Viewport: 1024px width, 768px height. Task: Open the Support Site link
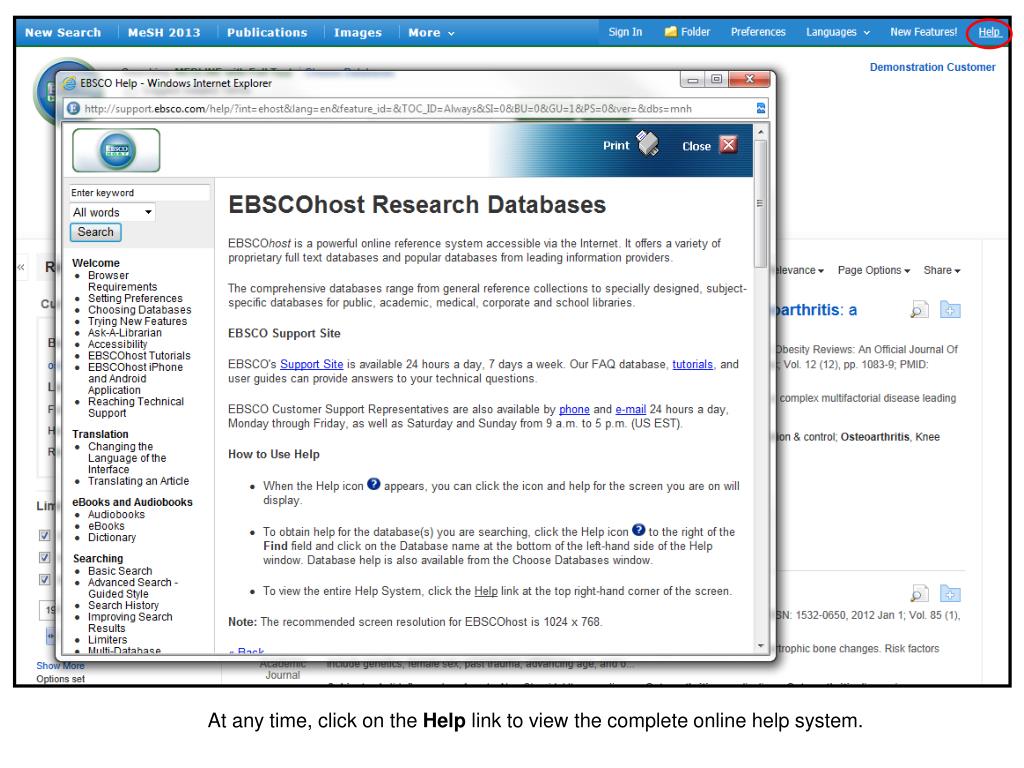click(x=312, y=364)
